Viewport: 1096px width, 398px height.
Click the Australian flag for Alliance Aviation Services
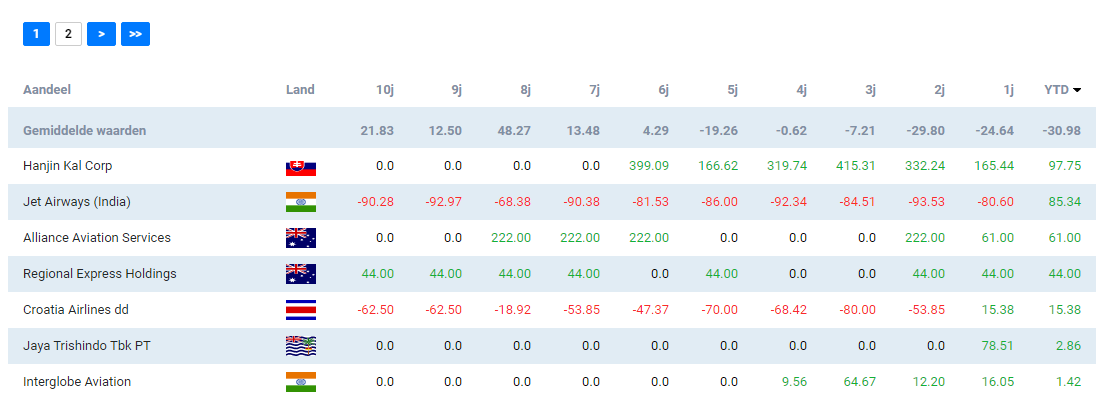click(x=301, y=238)
